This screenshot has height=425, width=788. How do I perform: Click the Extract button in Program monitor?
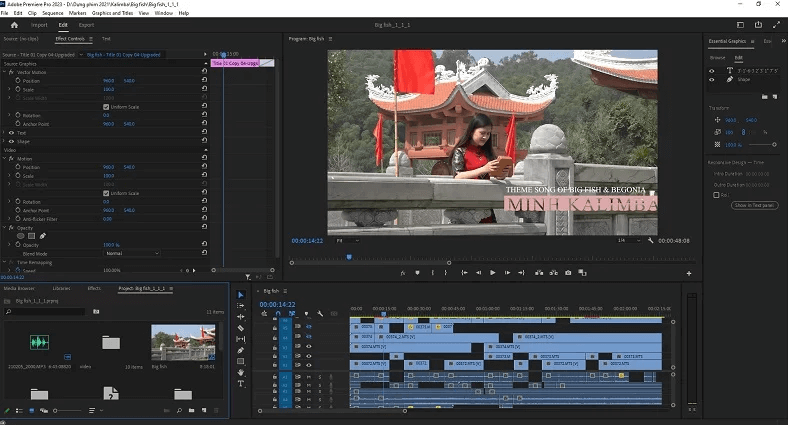click(553, 273)
